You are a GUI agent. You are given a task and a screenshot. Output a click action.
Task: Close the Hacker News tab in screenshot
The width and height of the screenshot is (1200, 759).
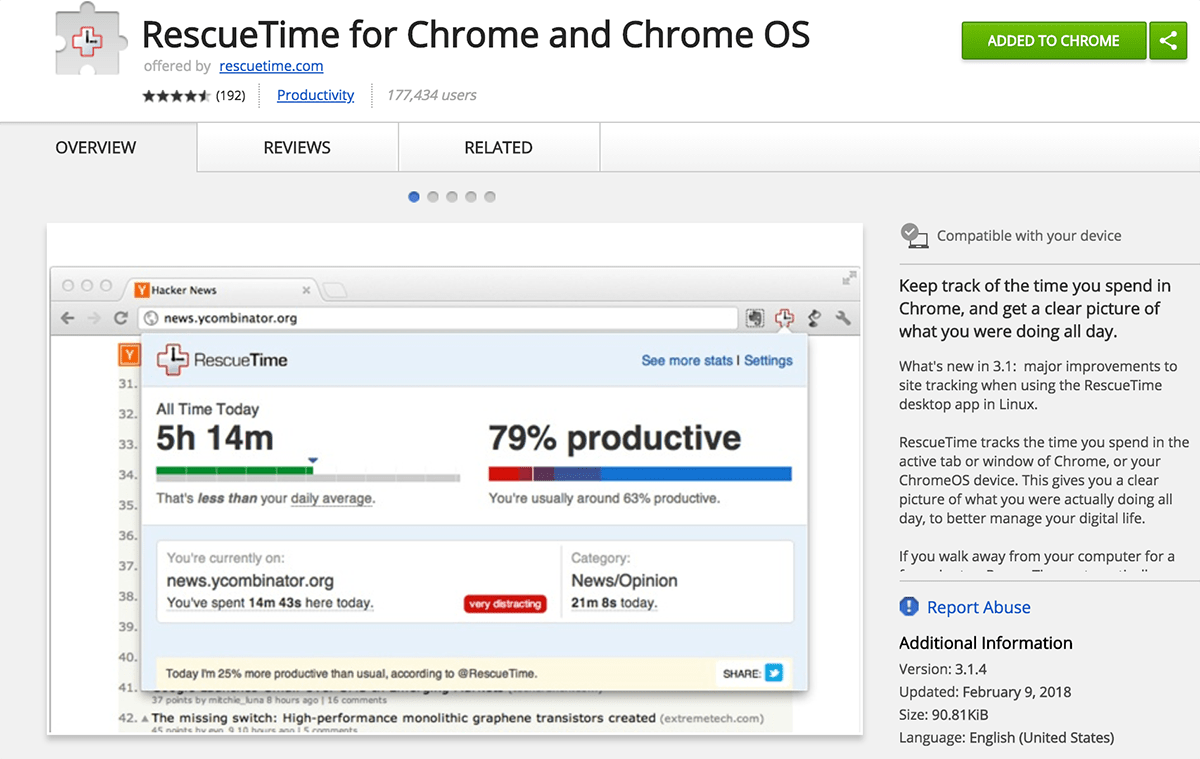pos(307,291)
